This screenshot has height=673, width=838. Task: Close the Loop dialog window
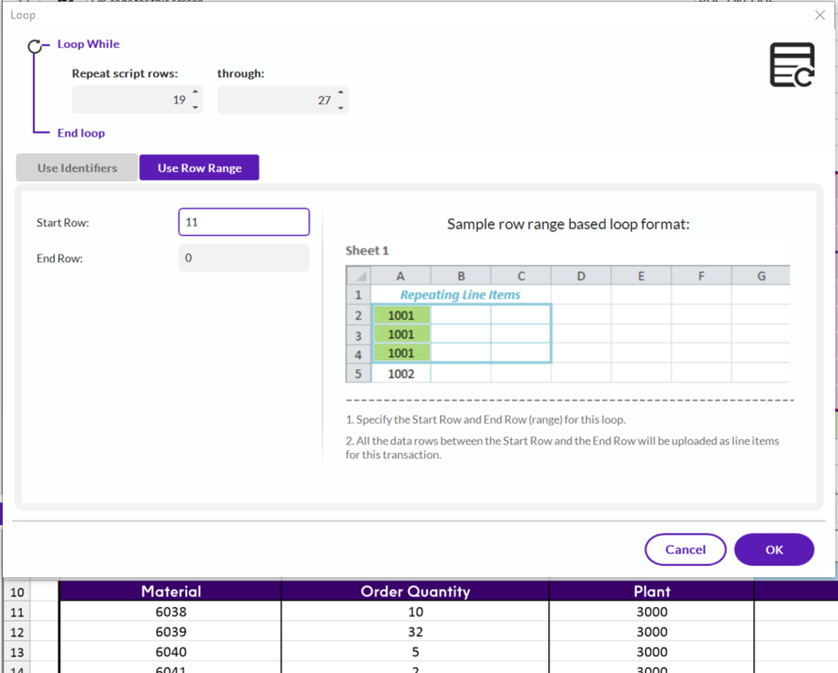click(820, 15)
